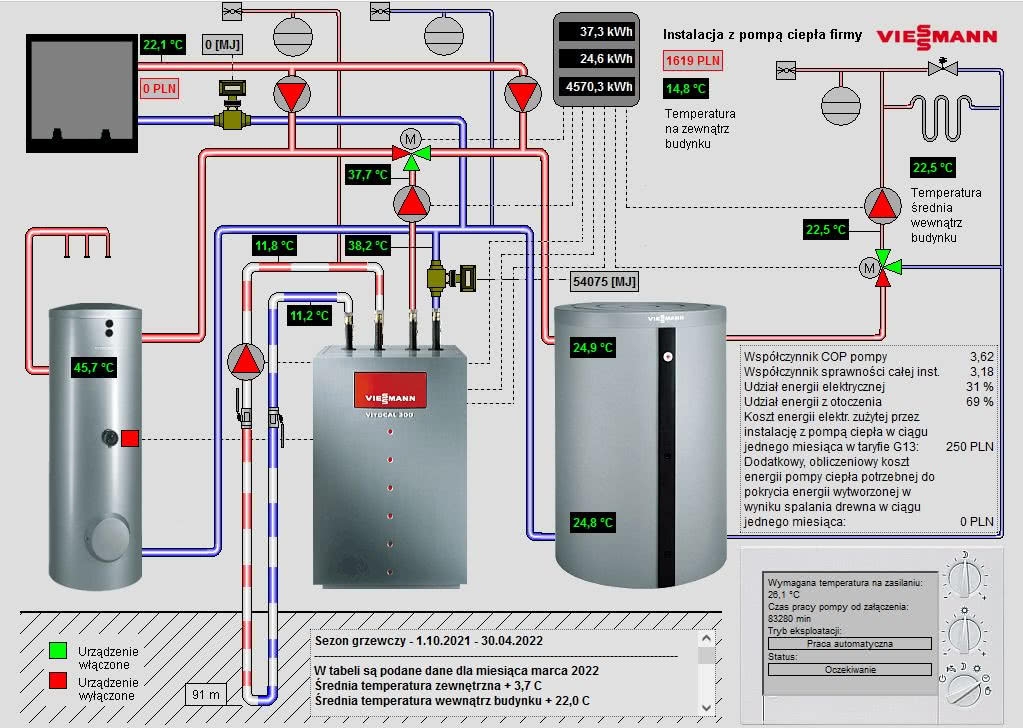Image resolution: width=1023 pixels, height=728 pixels.
Task: Click the green 'Urządzenie włączone' legend square
Action: 58,650
